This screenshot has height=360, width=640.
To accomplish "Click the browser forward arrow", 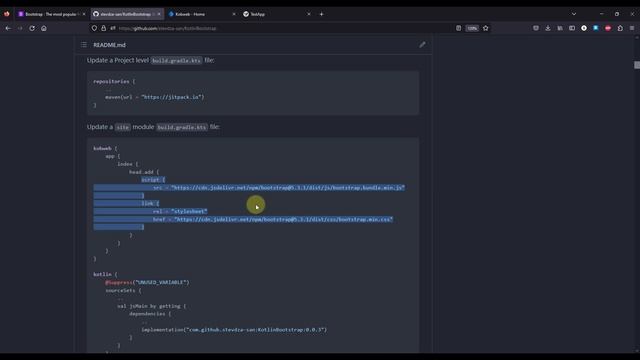I will point(20,28).
